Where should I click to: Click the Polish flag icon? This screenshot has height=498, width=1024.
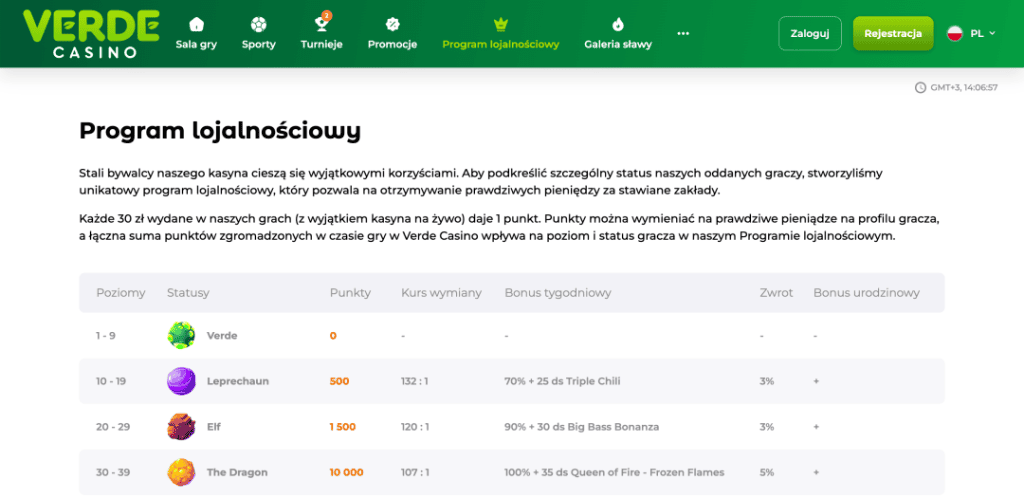955,33
